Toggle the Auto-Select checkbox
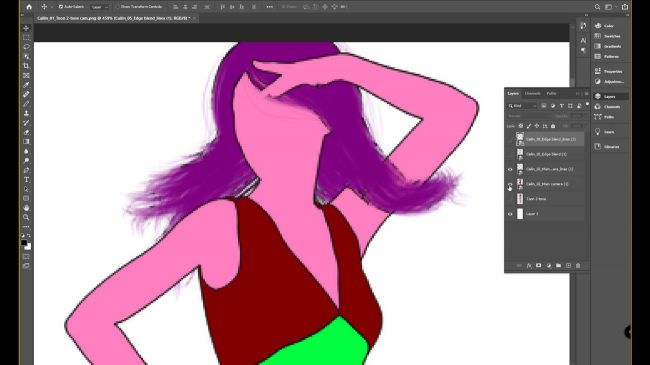Screen dimensions: 650x365 click(61, 7)
